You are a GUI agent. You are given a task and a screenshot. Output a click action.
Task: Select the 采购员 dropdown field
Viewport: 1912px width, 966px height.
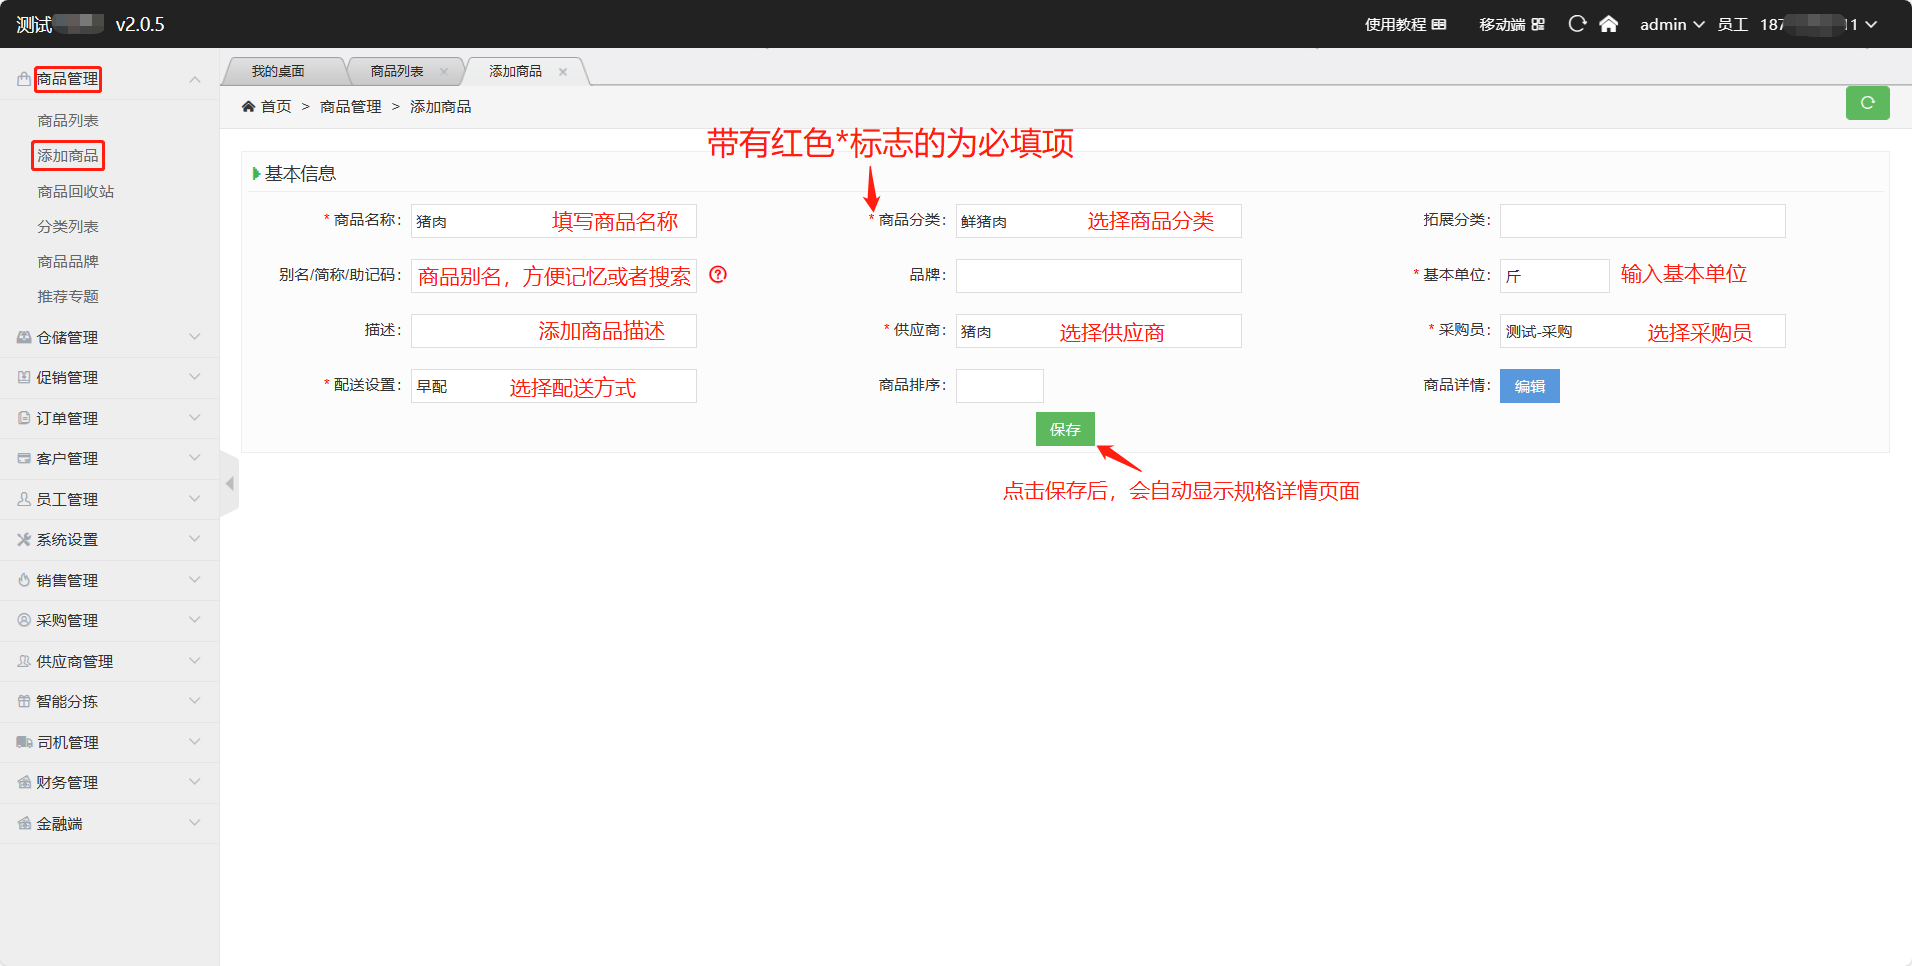point(1642,332)
